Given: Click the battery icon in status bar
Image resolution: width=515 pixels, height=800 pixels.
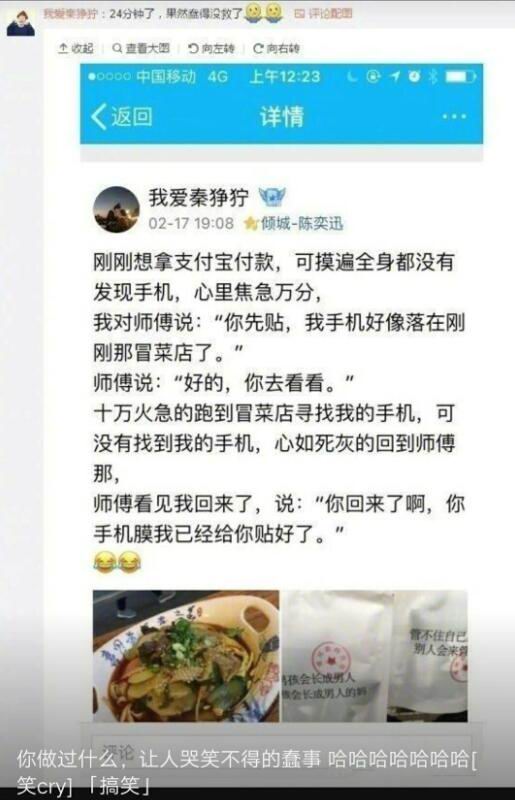Looking at the screenshot, I should (460, 77).
